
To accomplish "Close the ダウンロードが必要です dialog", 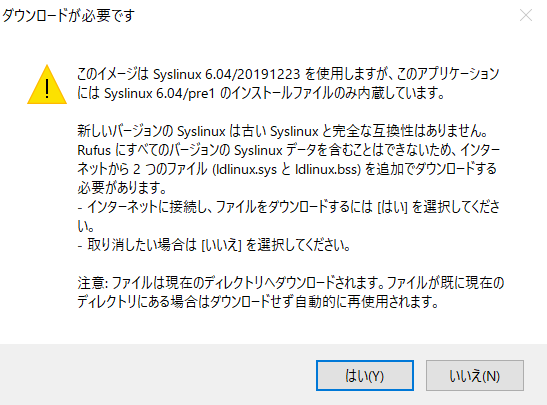I will pos(526,15).
